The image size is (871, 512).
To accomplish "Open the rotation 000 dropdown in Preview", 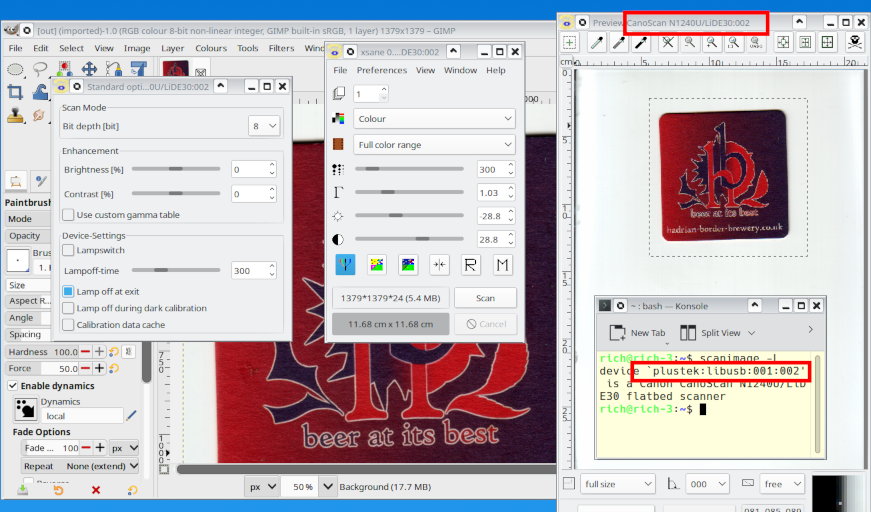I will 707,484.
